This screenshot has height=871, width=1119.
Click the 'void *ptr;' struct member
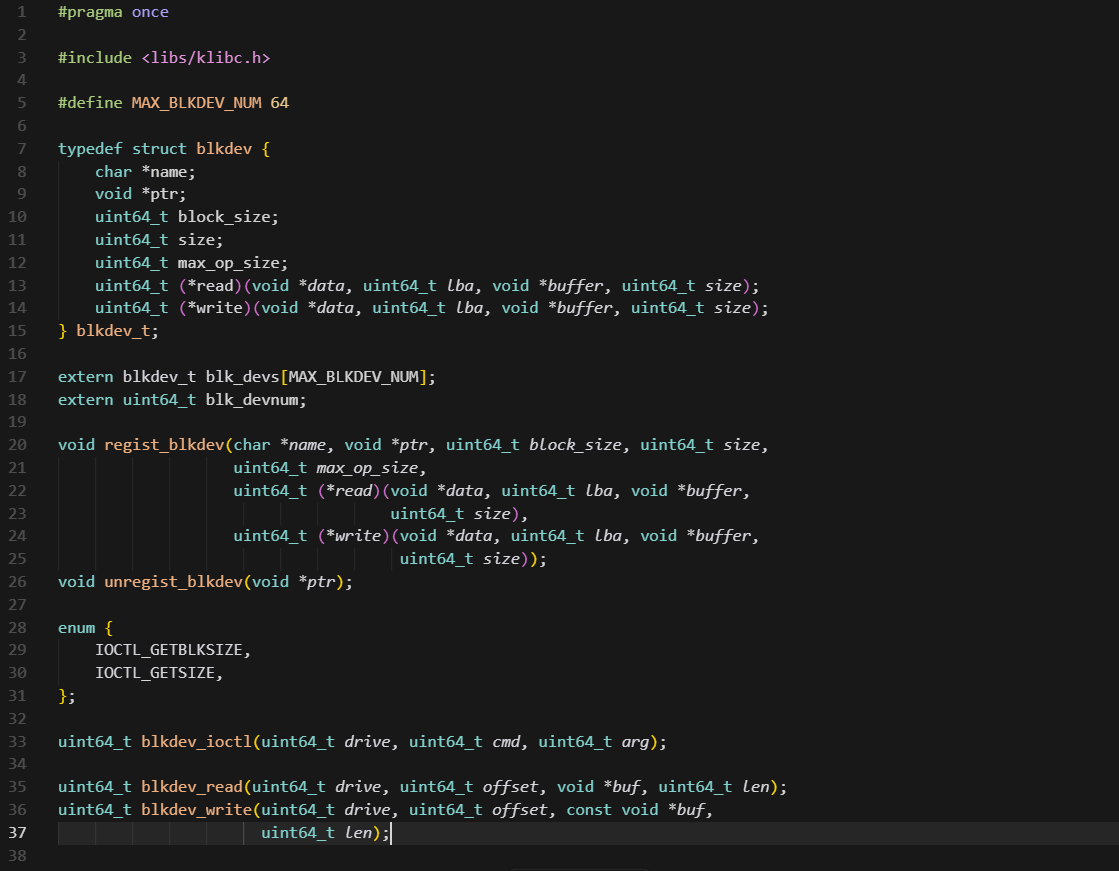click(x=141, y=194)
